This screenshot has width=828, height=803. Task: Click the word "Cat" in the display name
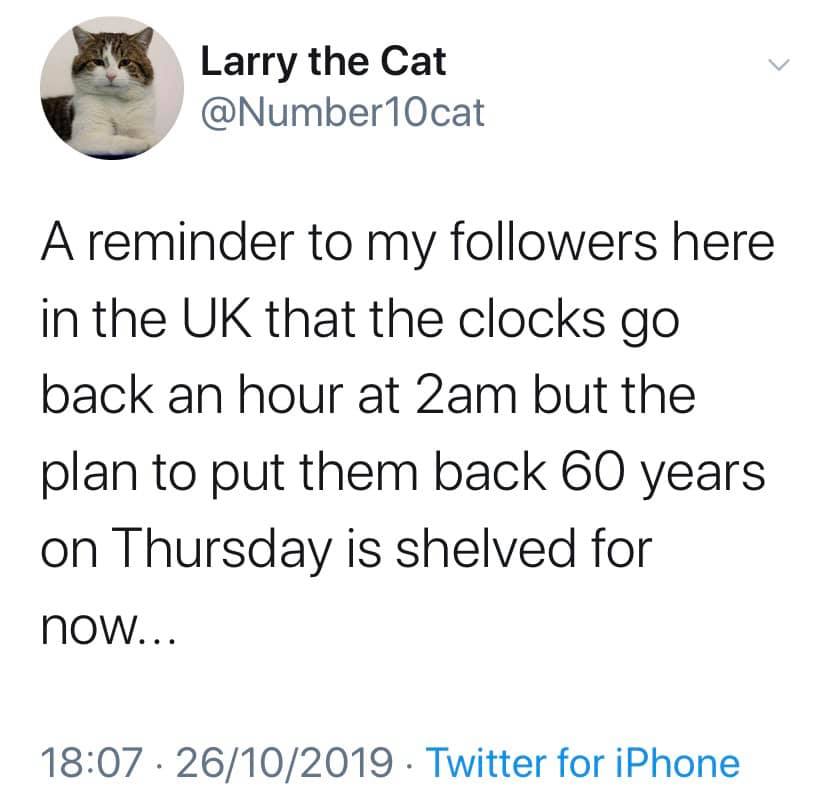click(x=413, y=63)
